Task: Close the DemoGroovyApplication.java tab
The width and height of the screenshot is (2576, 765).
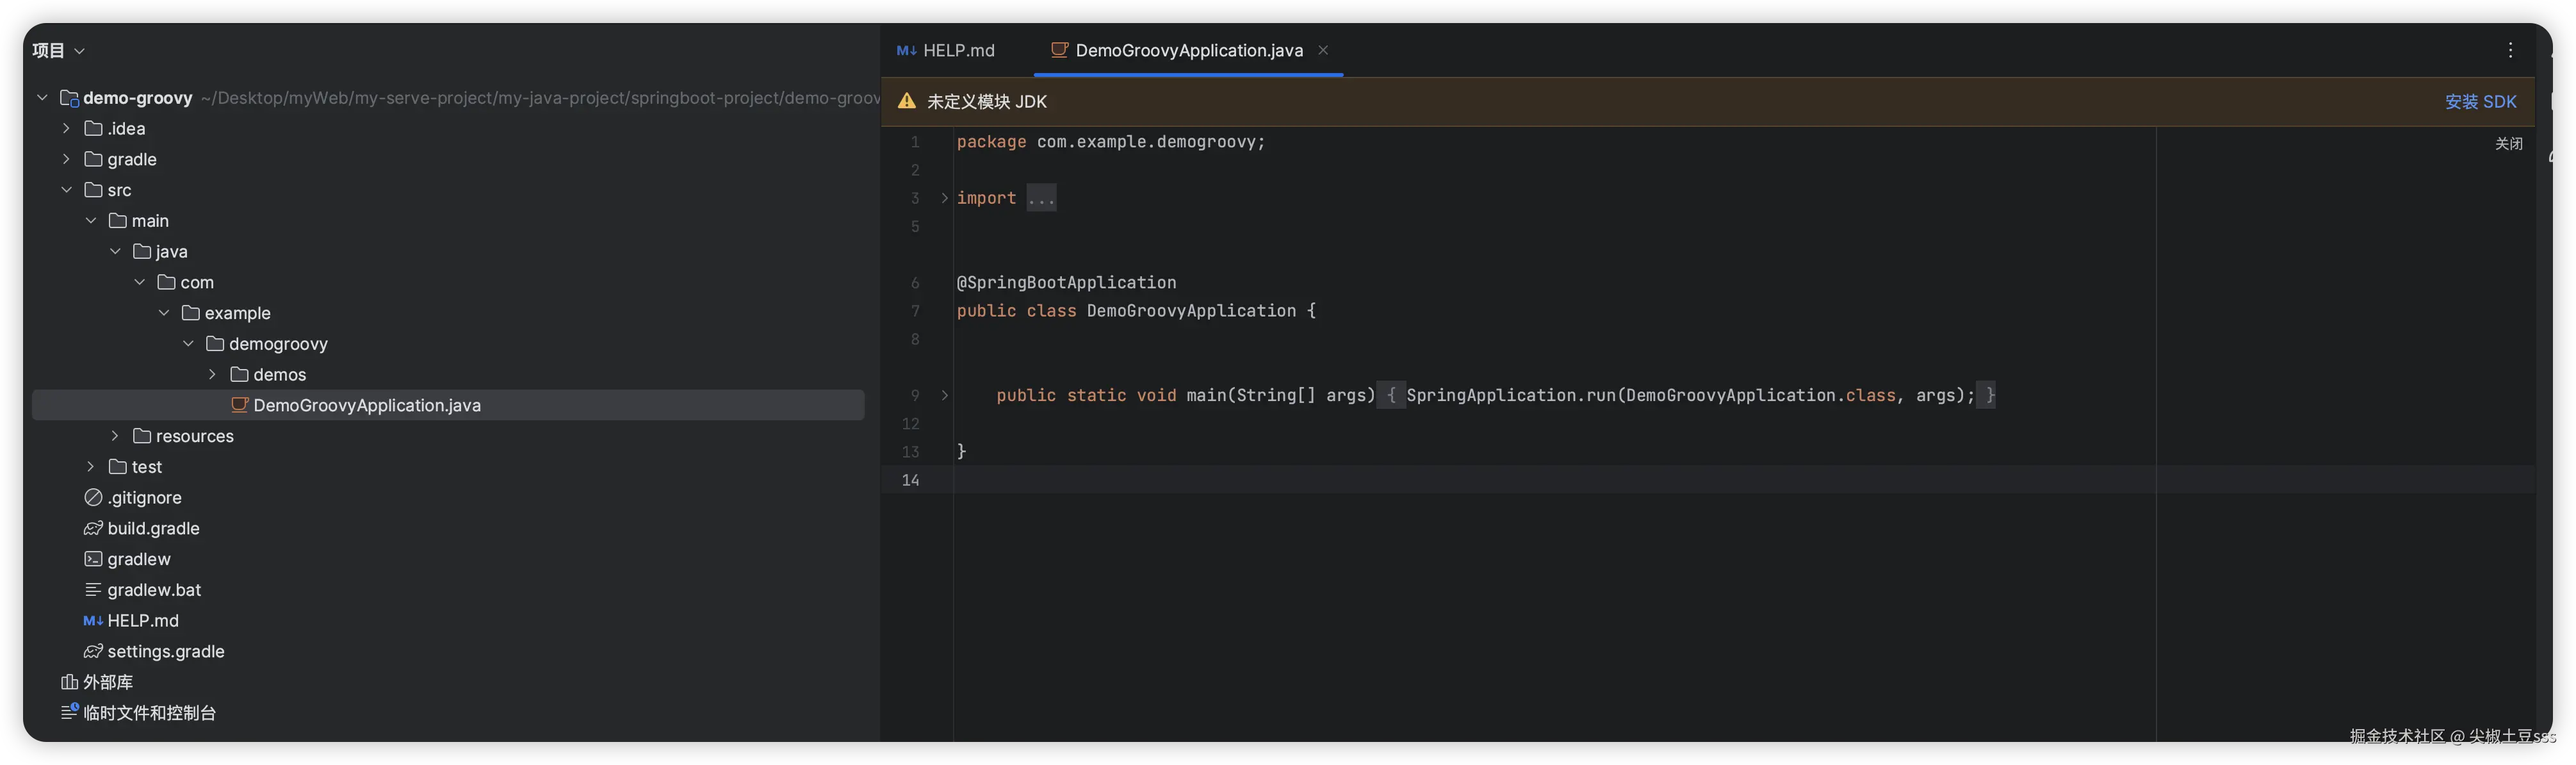Action: click(1323, 50)
